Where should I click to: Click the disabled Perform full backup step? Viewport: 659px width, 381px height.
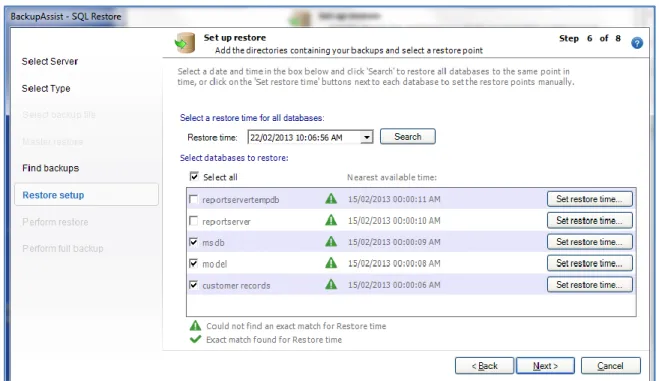pos(63,248)
